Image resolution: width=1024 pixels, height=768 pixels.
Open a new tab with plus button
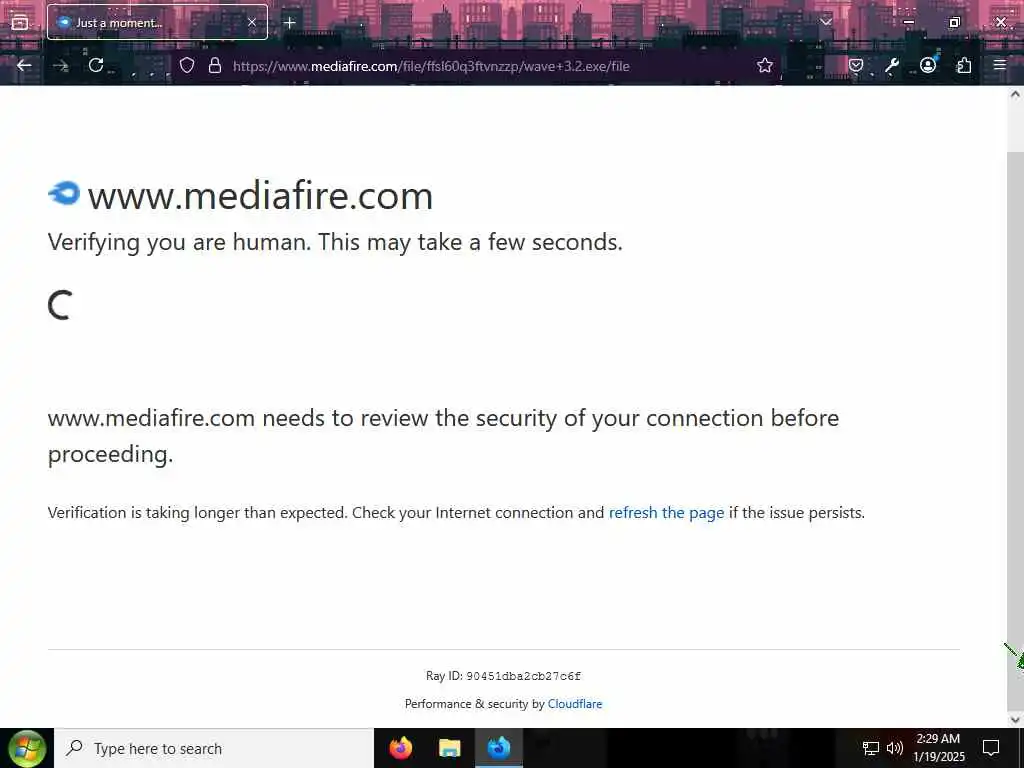289,22
